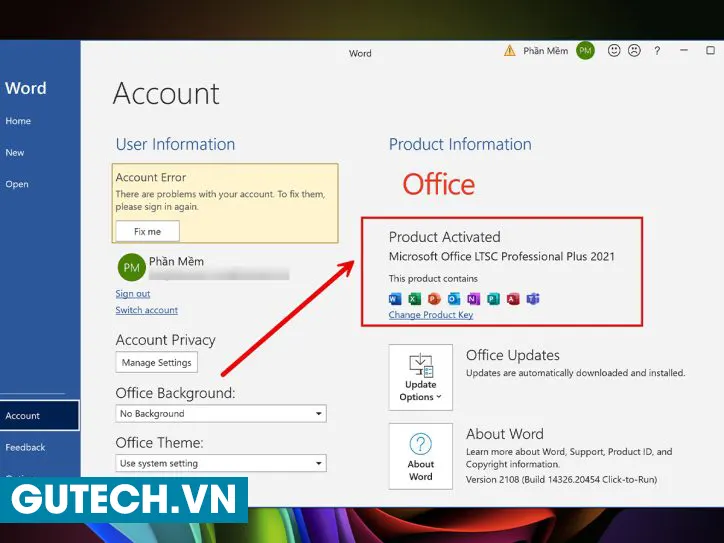
Task: Open Manage Settings under Account Privacy
Action: [x=157, y=362]
